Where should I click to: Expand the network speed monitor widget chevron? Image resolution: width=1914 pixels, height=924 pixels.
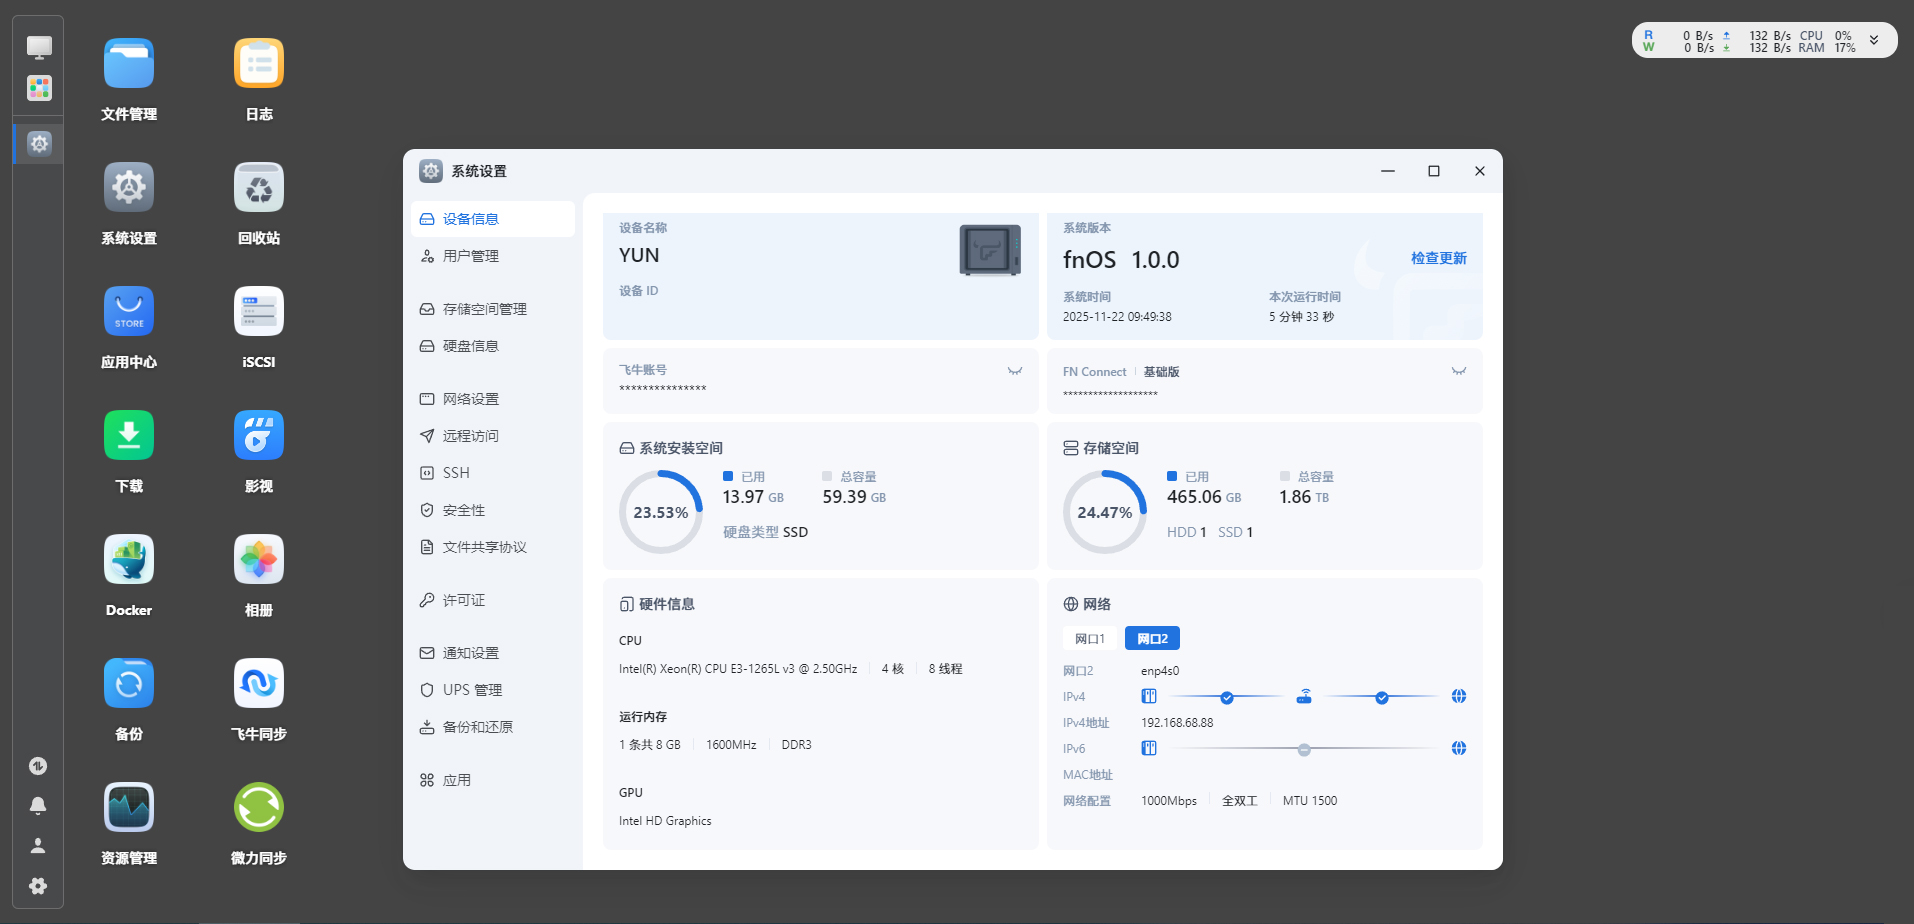[x=1874, y=41]
